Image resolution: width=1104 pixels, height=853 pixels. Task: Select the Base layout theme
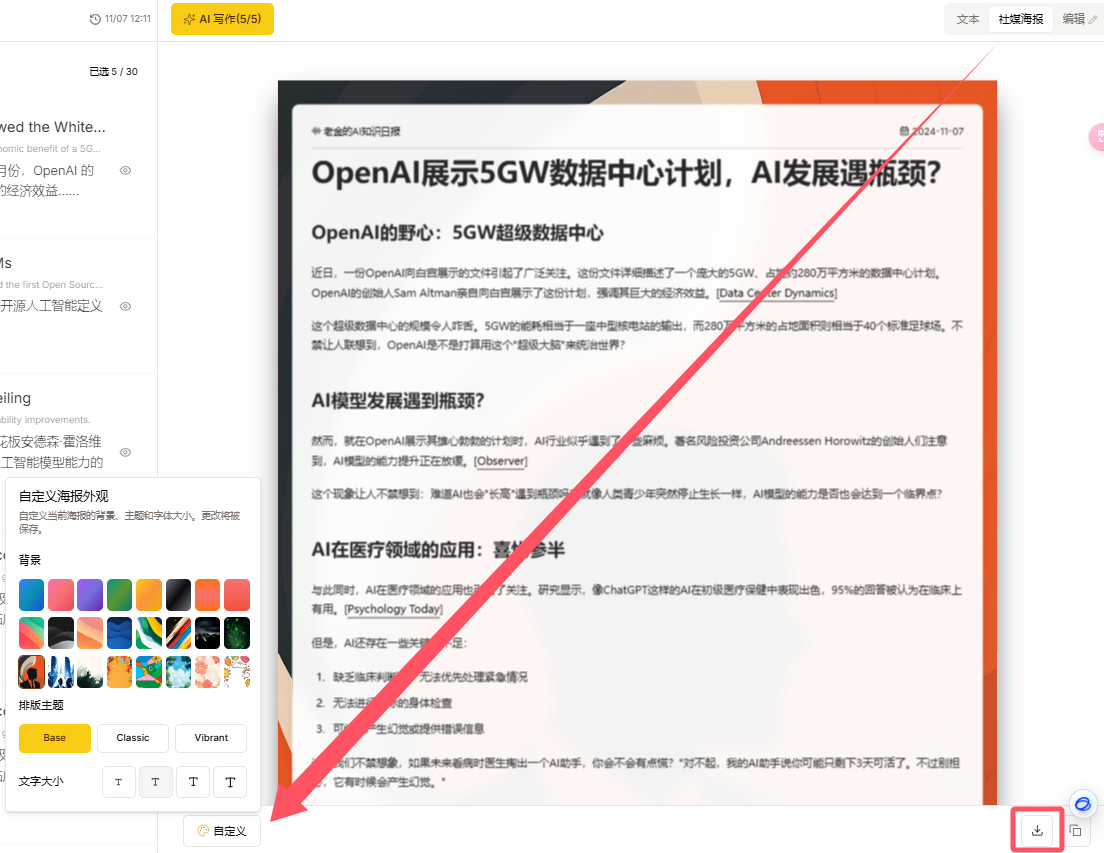(55, 738)
